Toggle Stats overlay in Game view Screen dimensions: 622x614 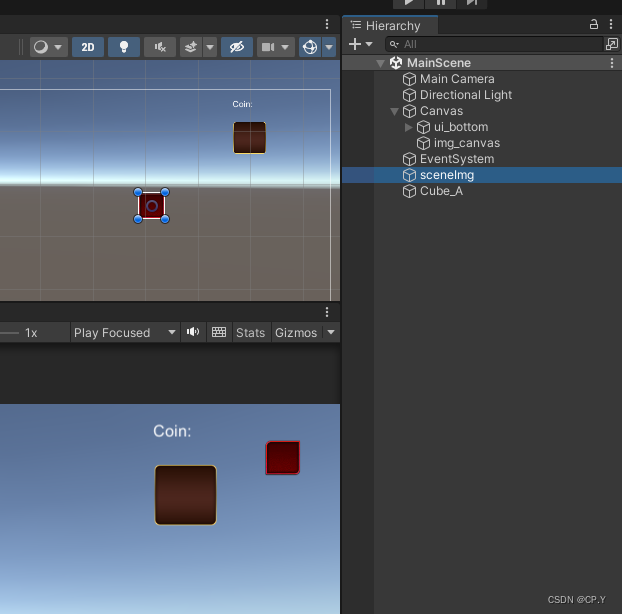[x=250, y=332]
